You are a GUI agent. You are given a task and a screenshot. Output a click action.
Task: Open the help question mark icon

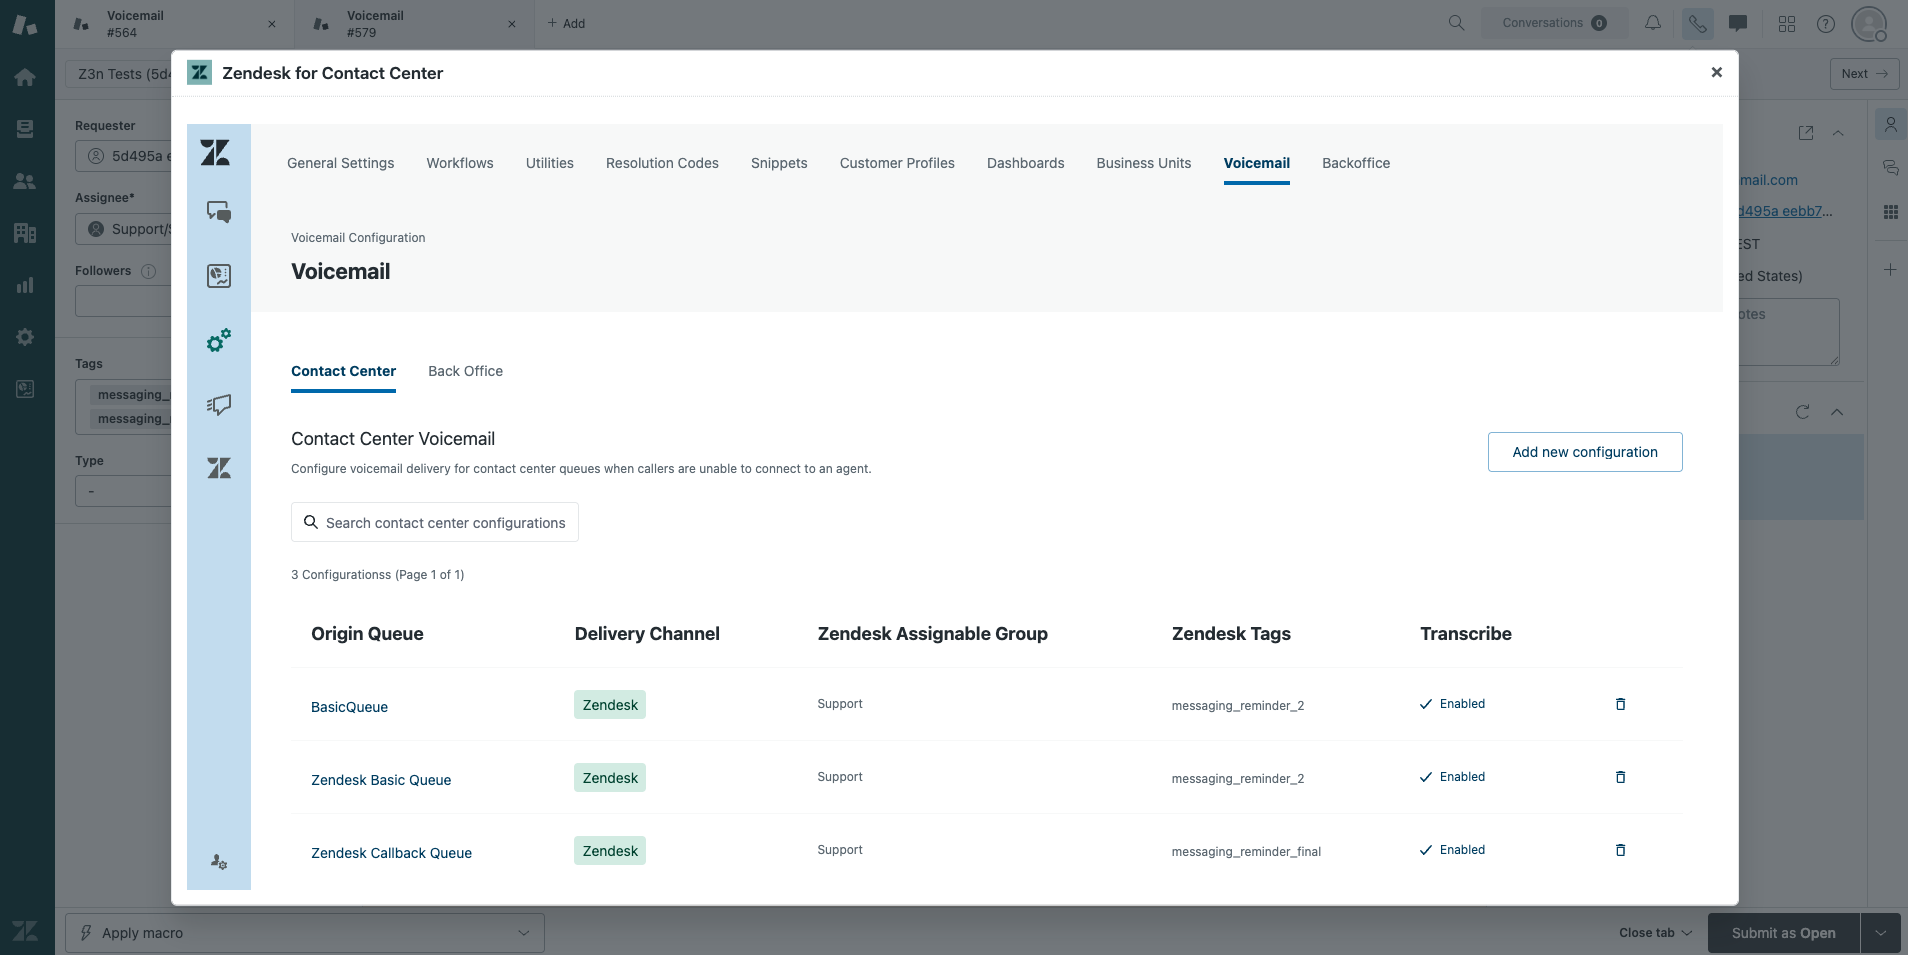[x=1826, y=24]
